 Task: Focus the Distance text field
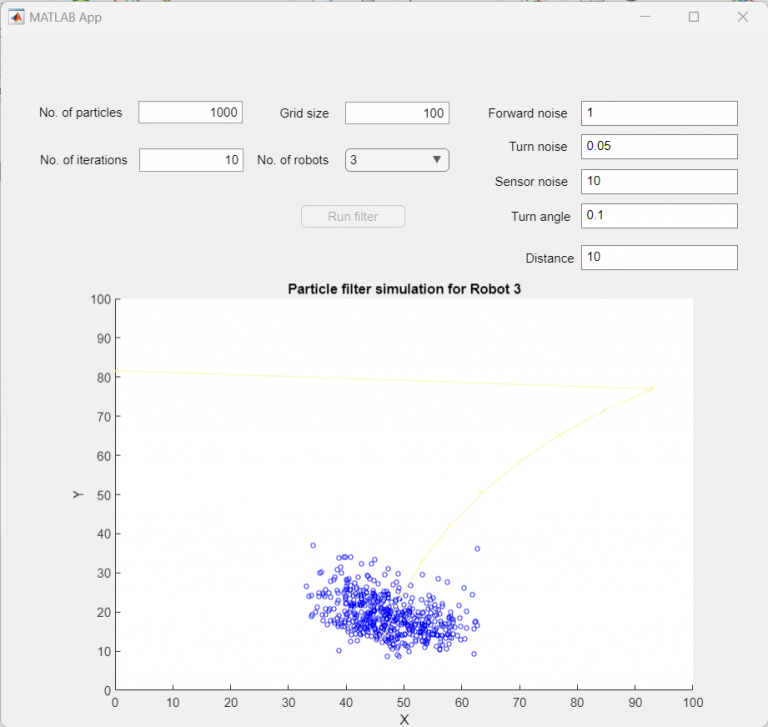point(659,258)
